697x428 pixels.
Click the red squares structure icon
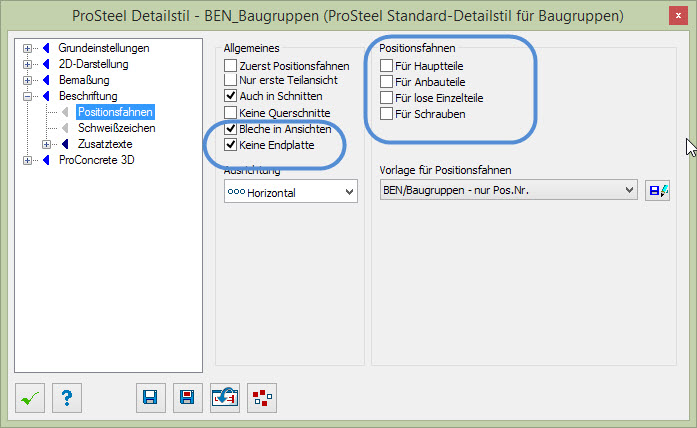(262, 398)
